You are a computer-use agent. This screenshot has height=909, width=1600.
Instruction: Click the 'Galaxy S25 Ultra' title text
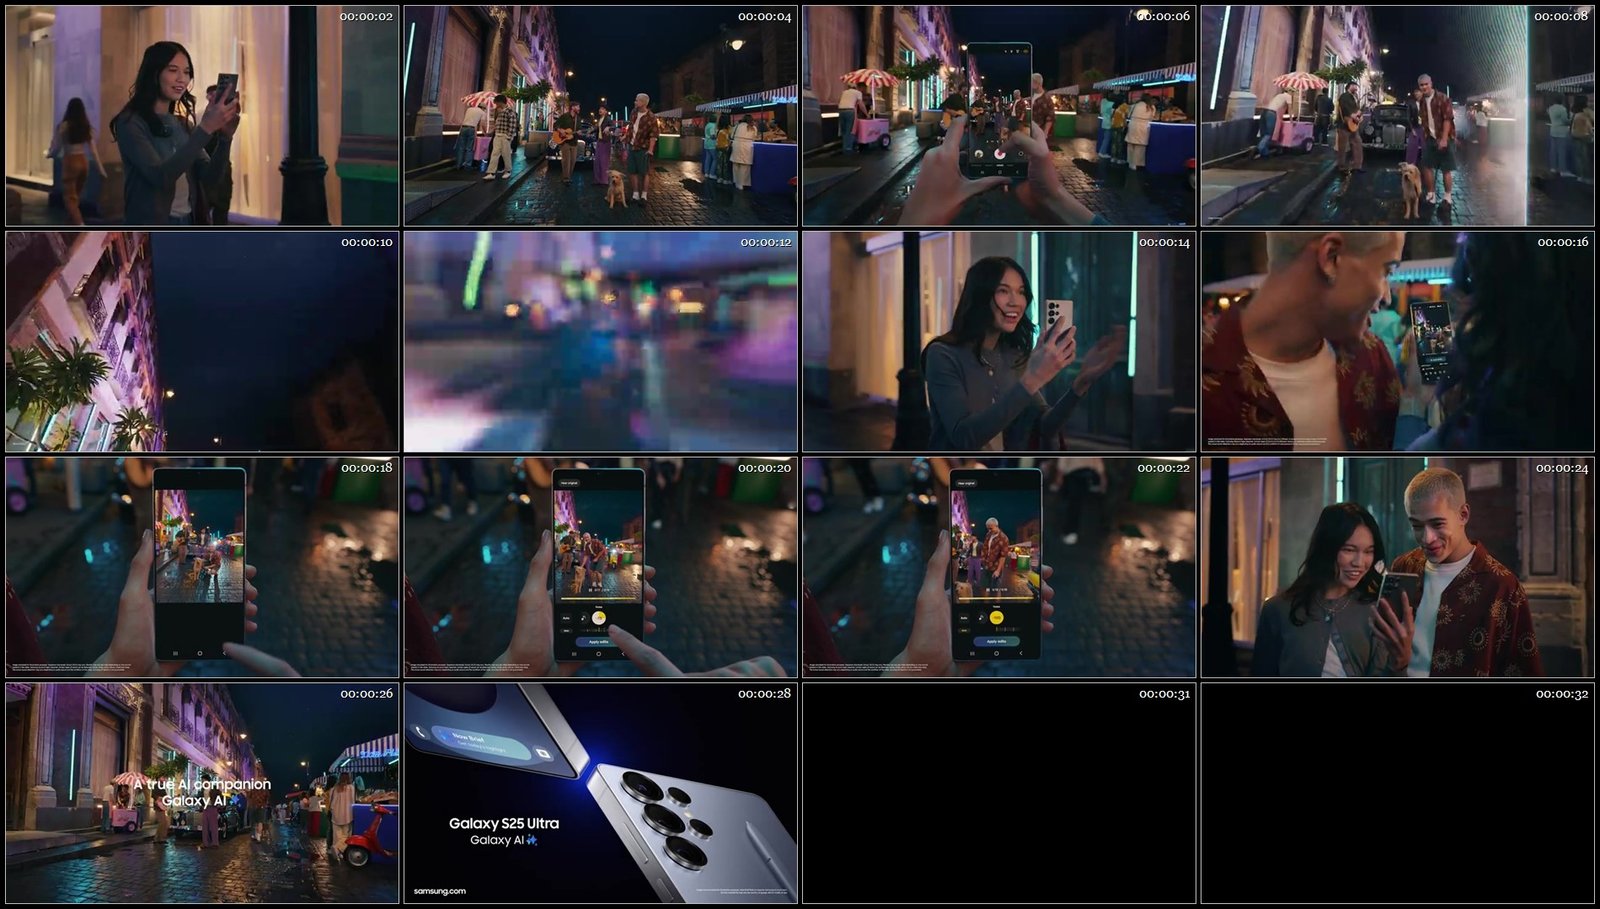[x=504, y=823]
